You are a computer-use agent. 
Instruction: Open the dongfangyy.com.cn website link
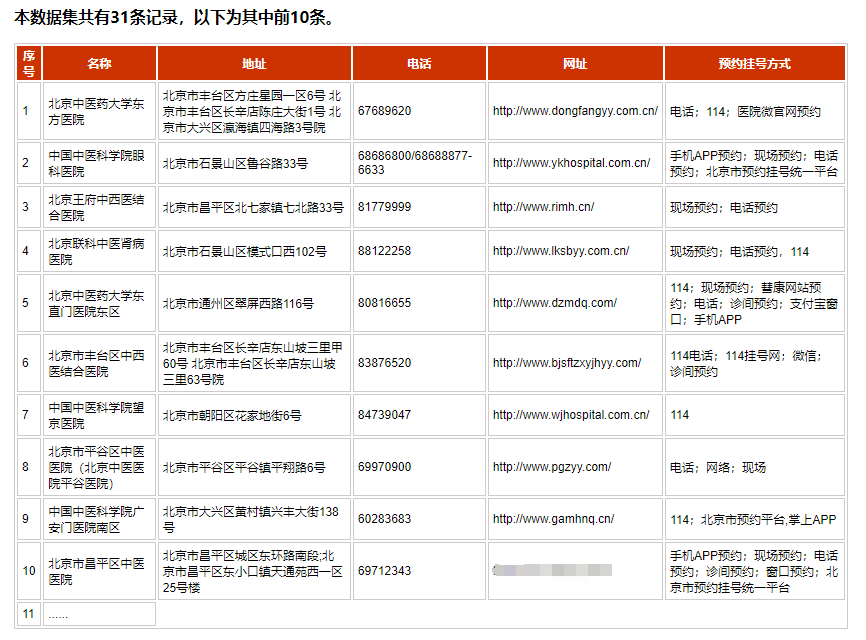(575, 111)
